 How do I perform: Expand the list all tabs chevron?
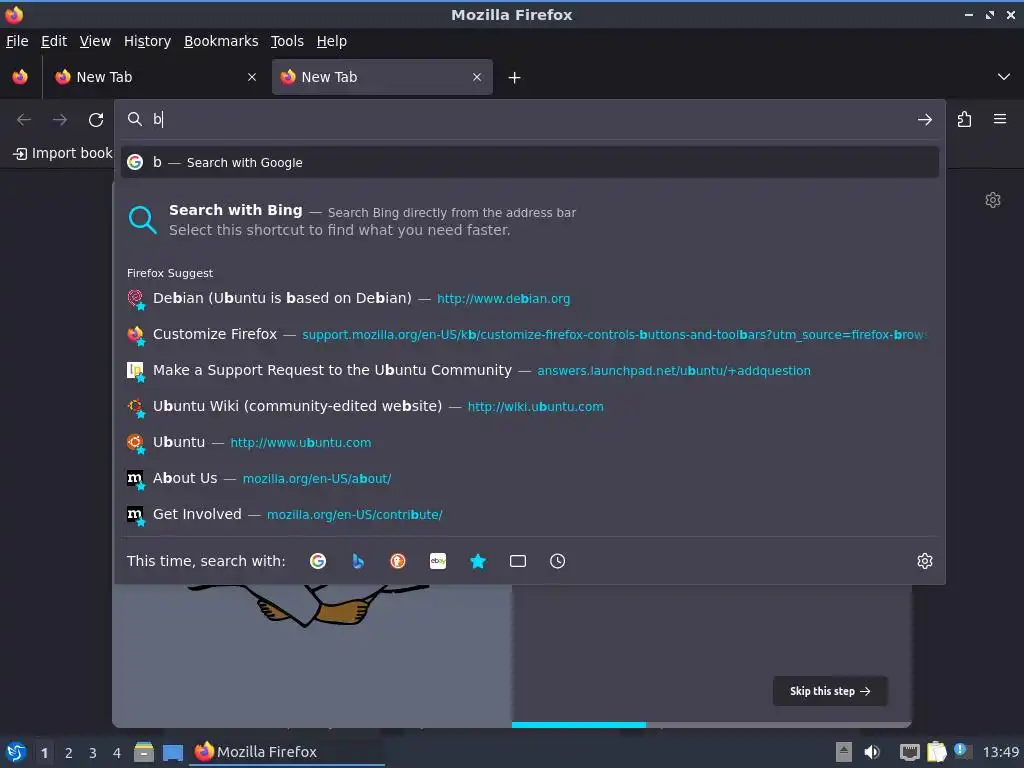point(1003,77)
